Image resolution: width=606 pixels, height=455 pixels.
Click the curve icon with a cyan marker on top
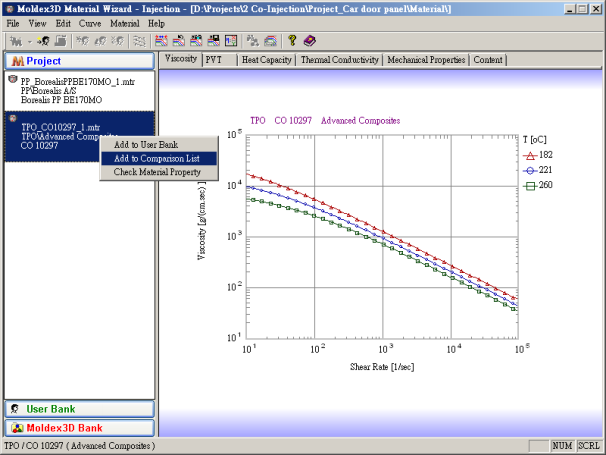coord(196,41)
